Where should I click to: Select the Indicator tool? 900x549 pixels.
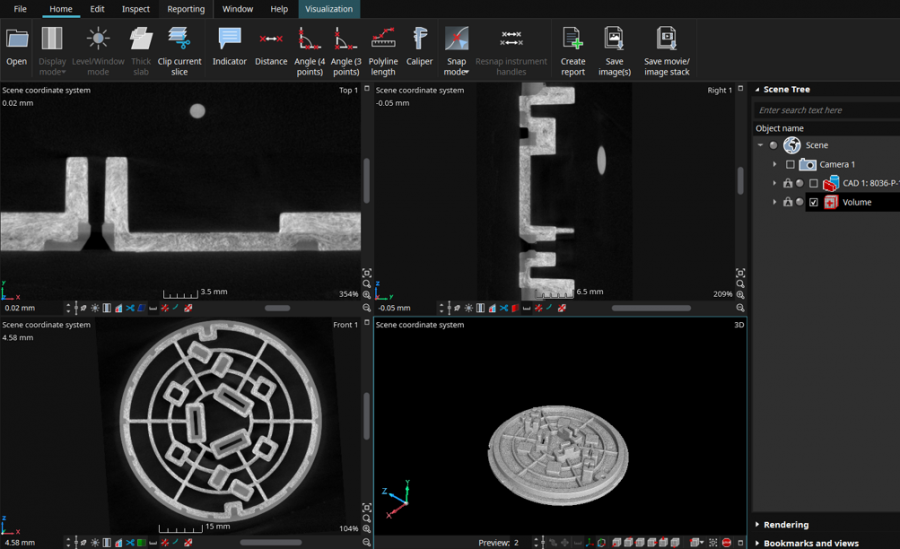(x=229, y=48)
